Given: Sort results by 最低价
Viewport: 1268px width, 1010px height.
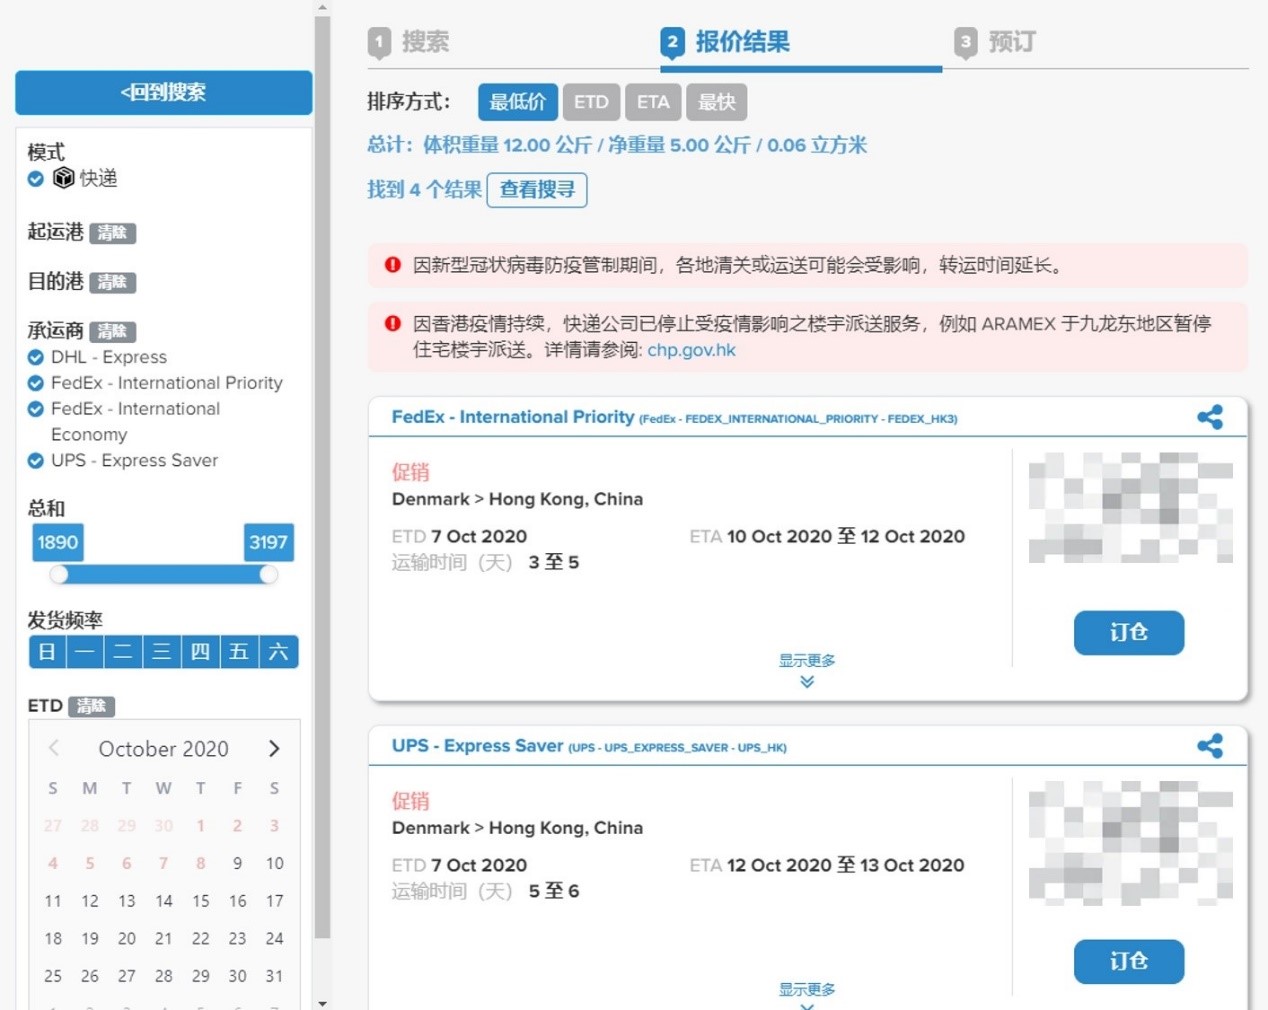Looking at the screenshot, I should (x=518, y=102).
